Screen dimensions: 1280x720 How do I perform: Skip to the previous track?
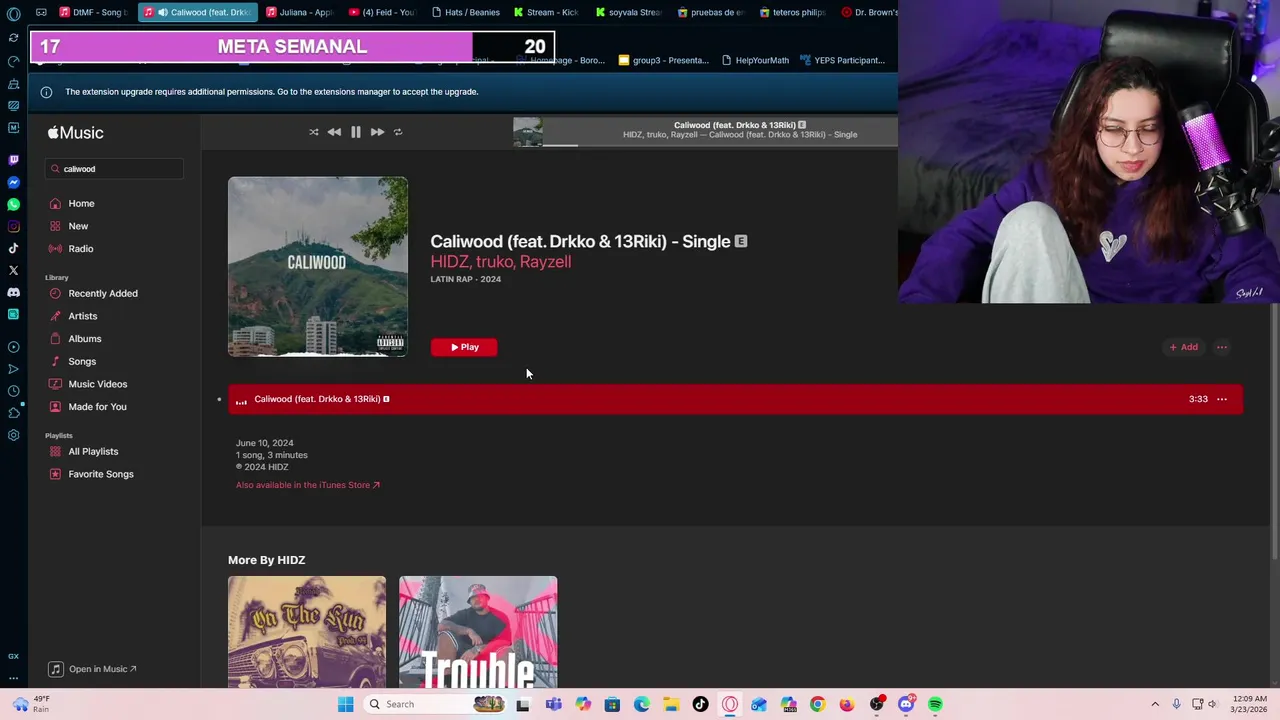point(334,132)
